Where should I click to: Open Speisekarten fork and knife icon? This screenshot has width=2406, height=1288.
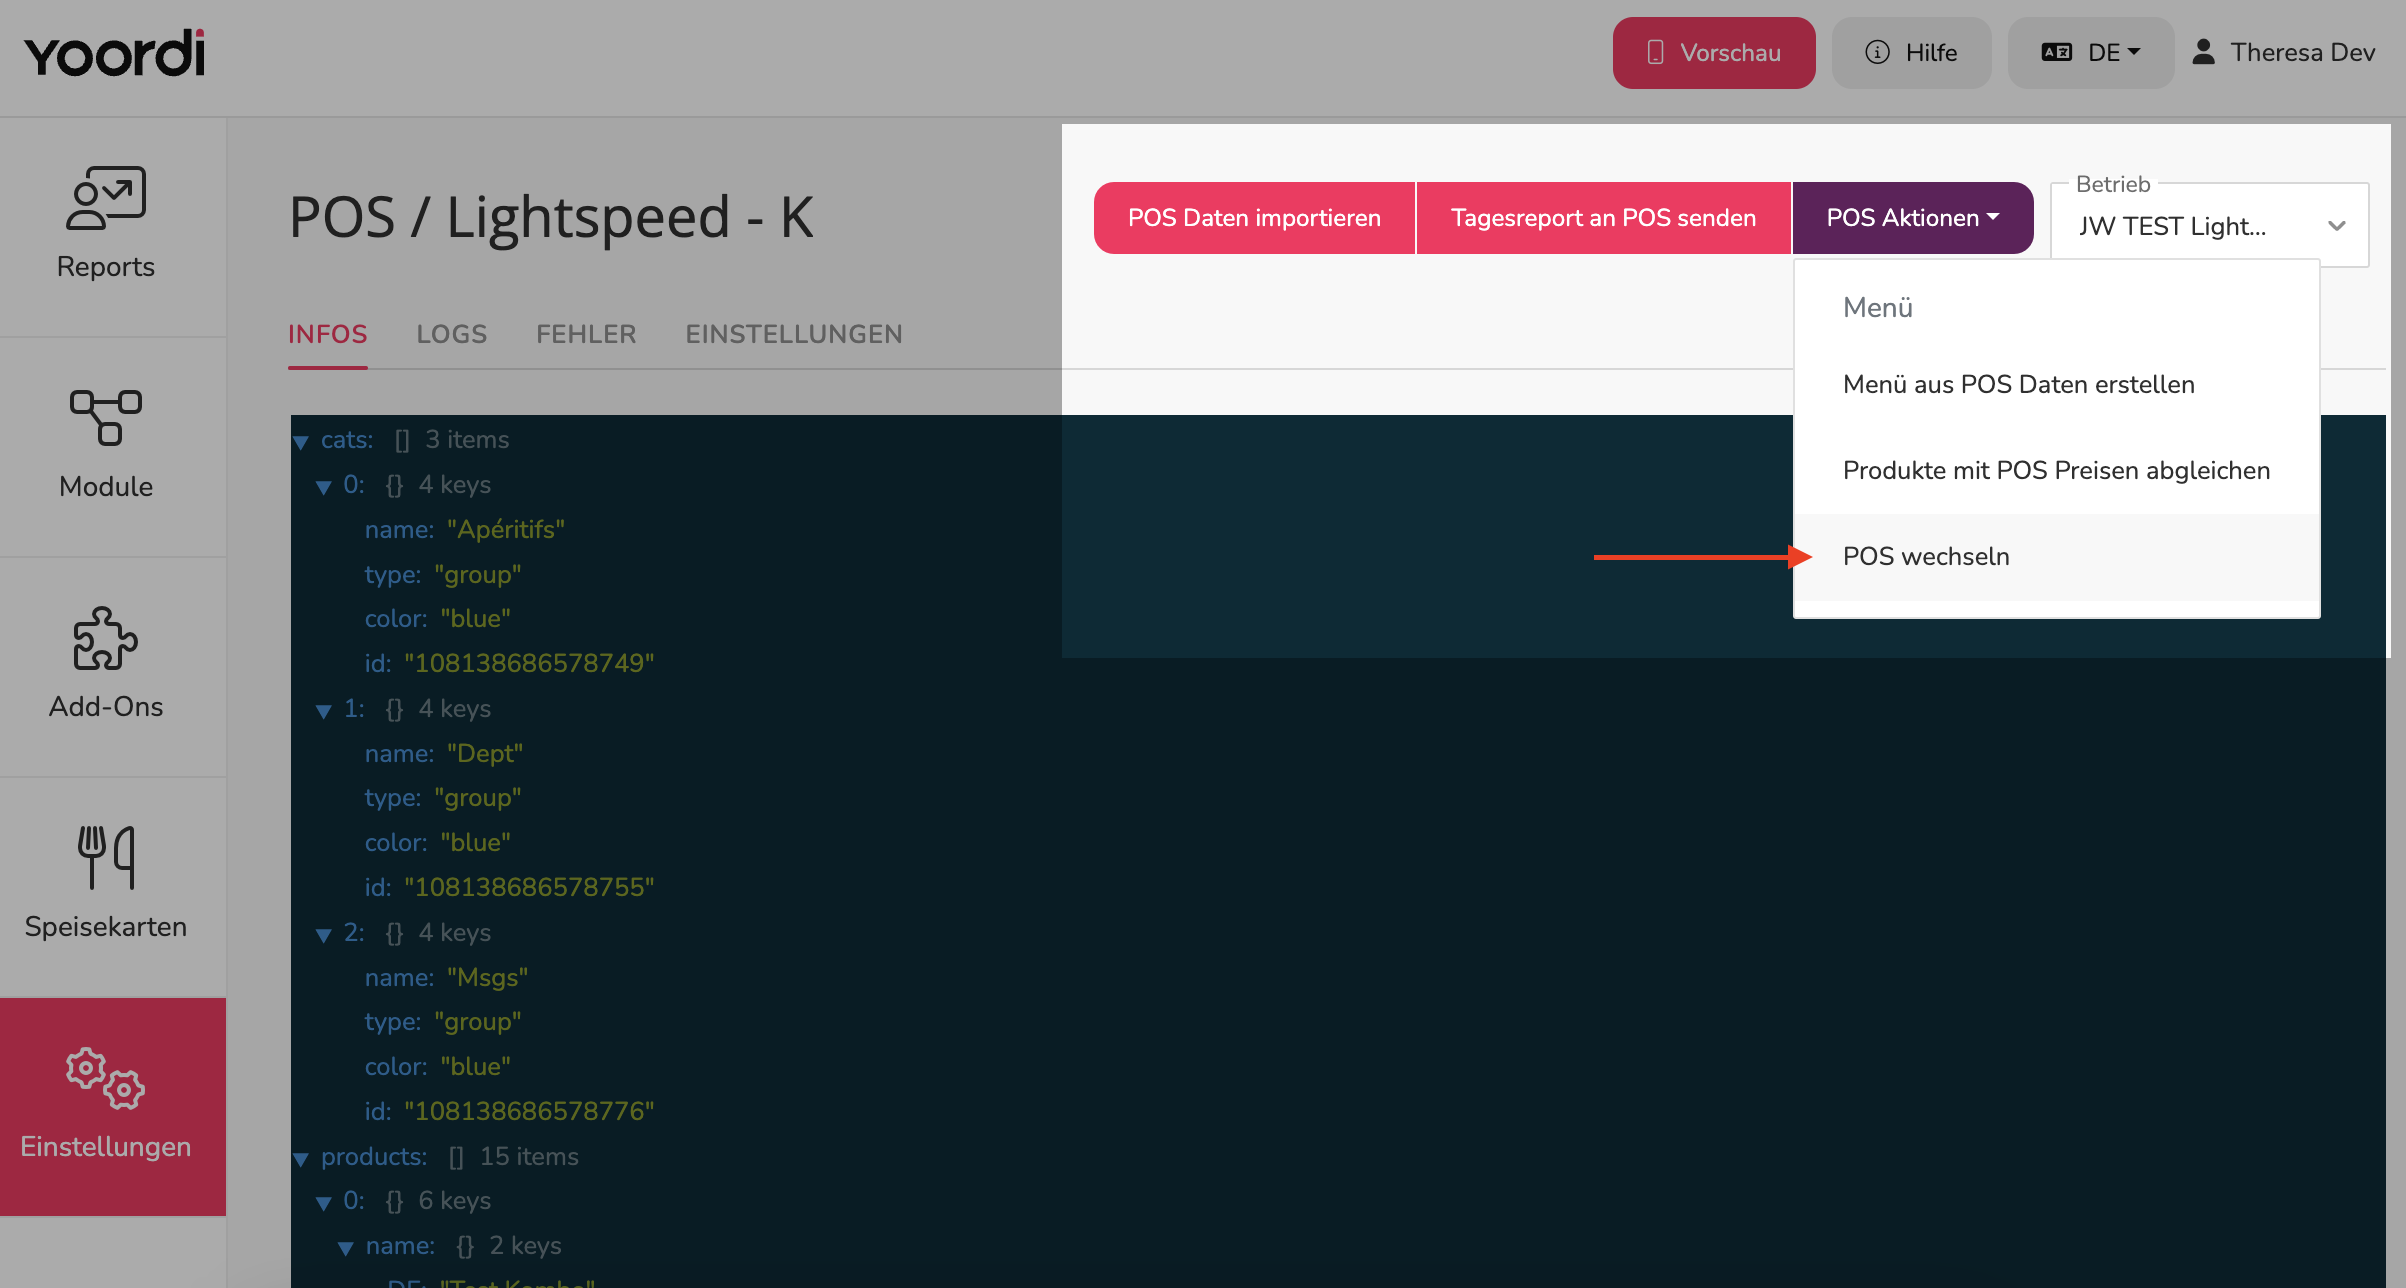click(106, 857)
